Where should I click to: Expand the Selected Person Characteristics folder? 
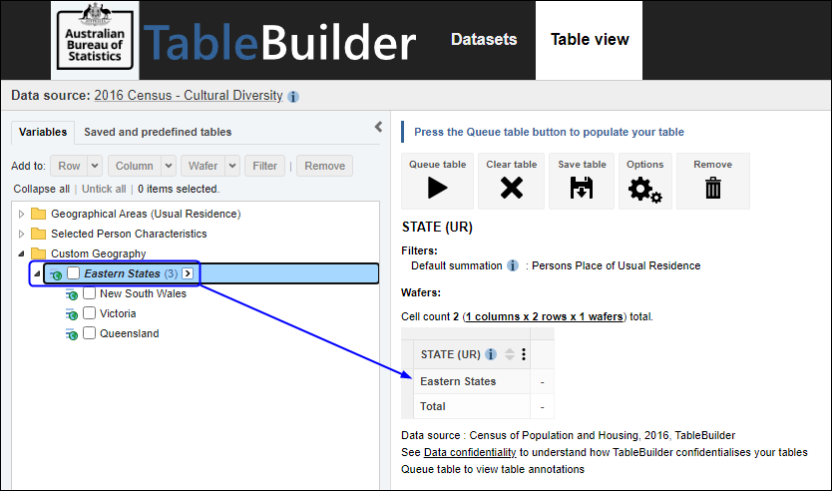21,234
